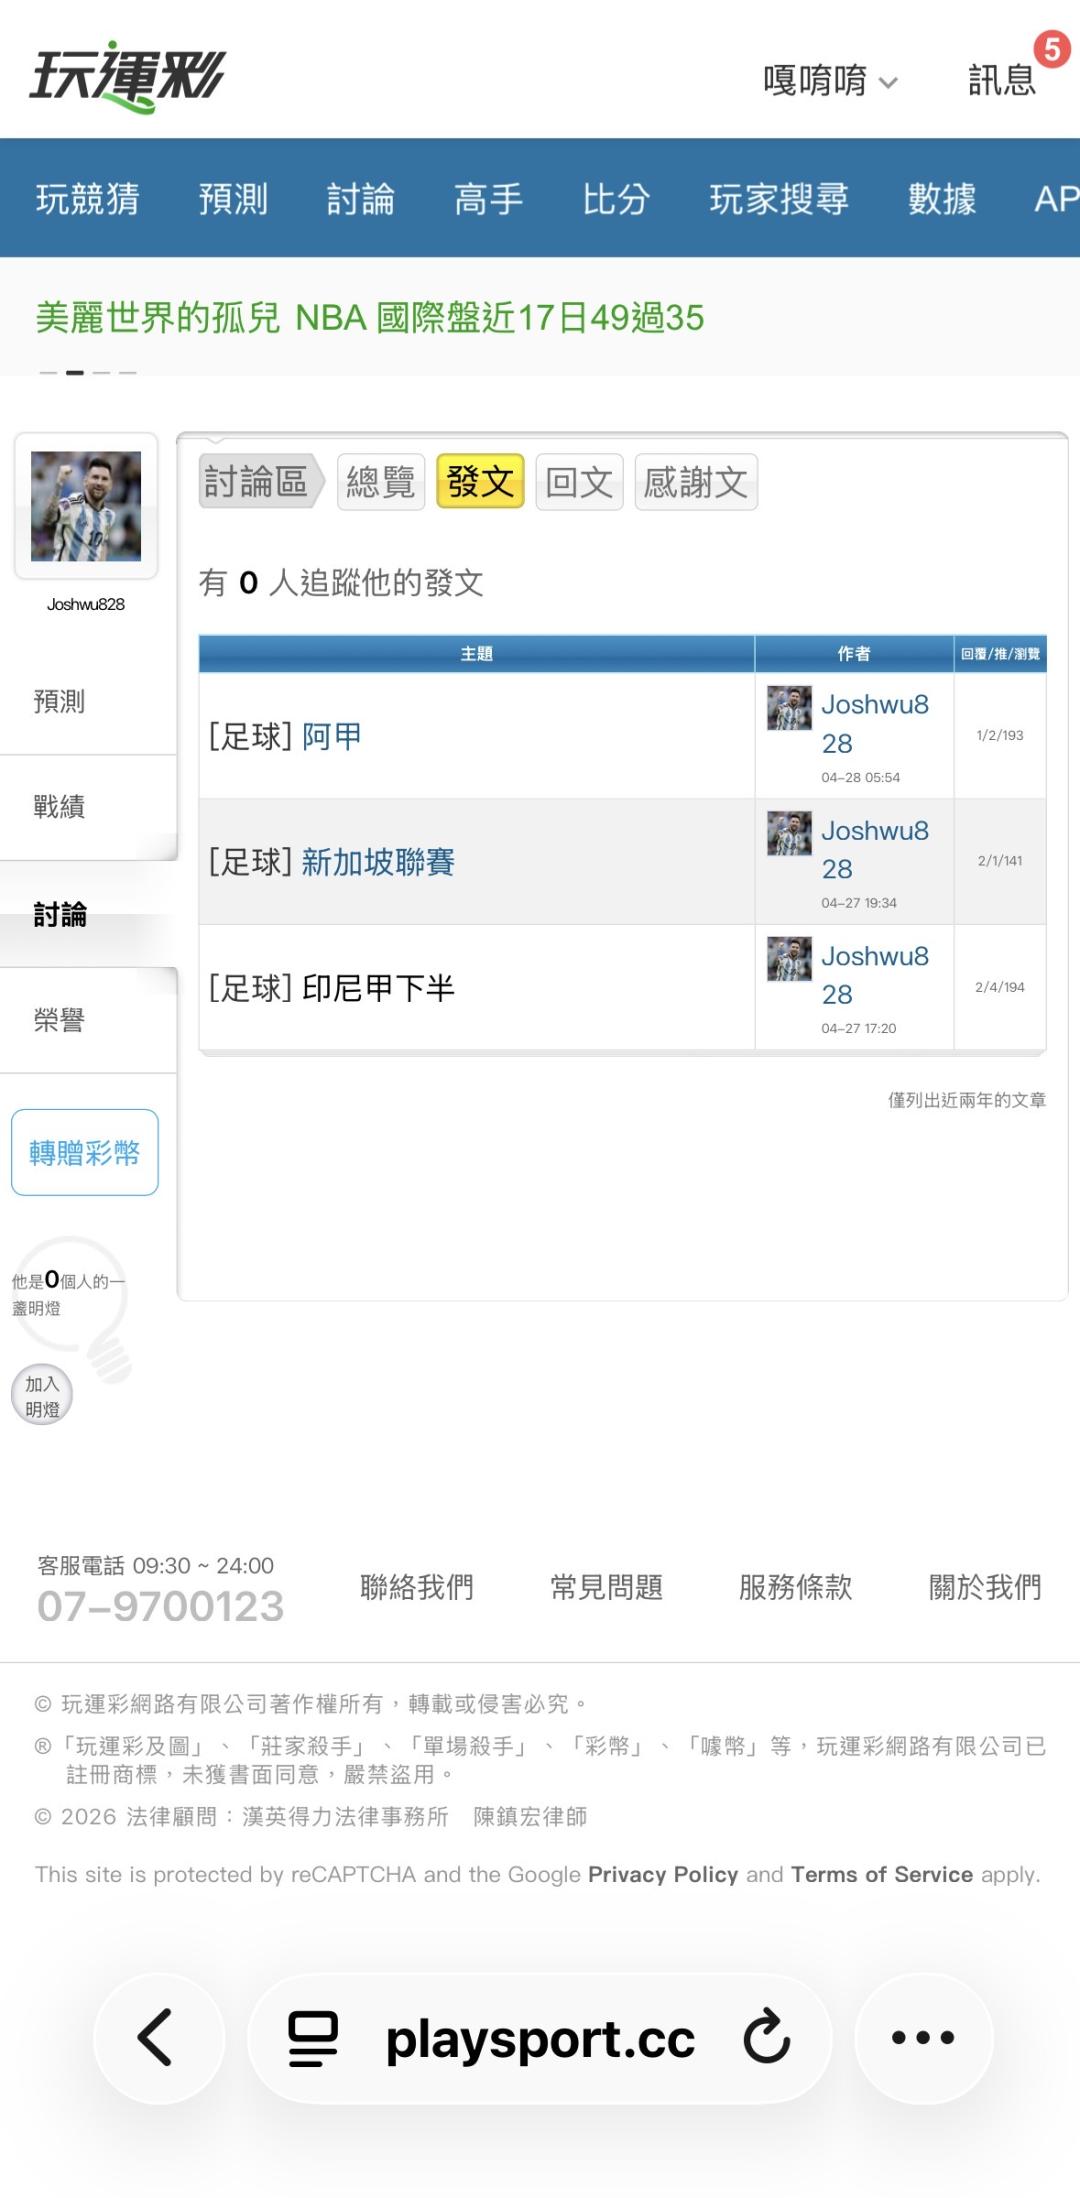Open the 比分 navigation item
Viewport: 1080px width, 2198px height.
pos(617,198)
